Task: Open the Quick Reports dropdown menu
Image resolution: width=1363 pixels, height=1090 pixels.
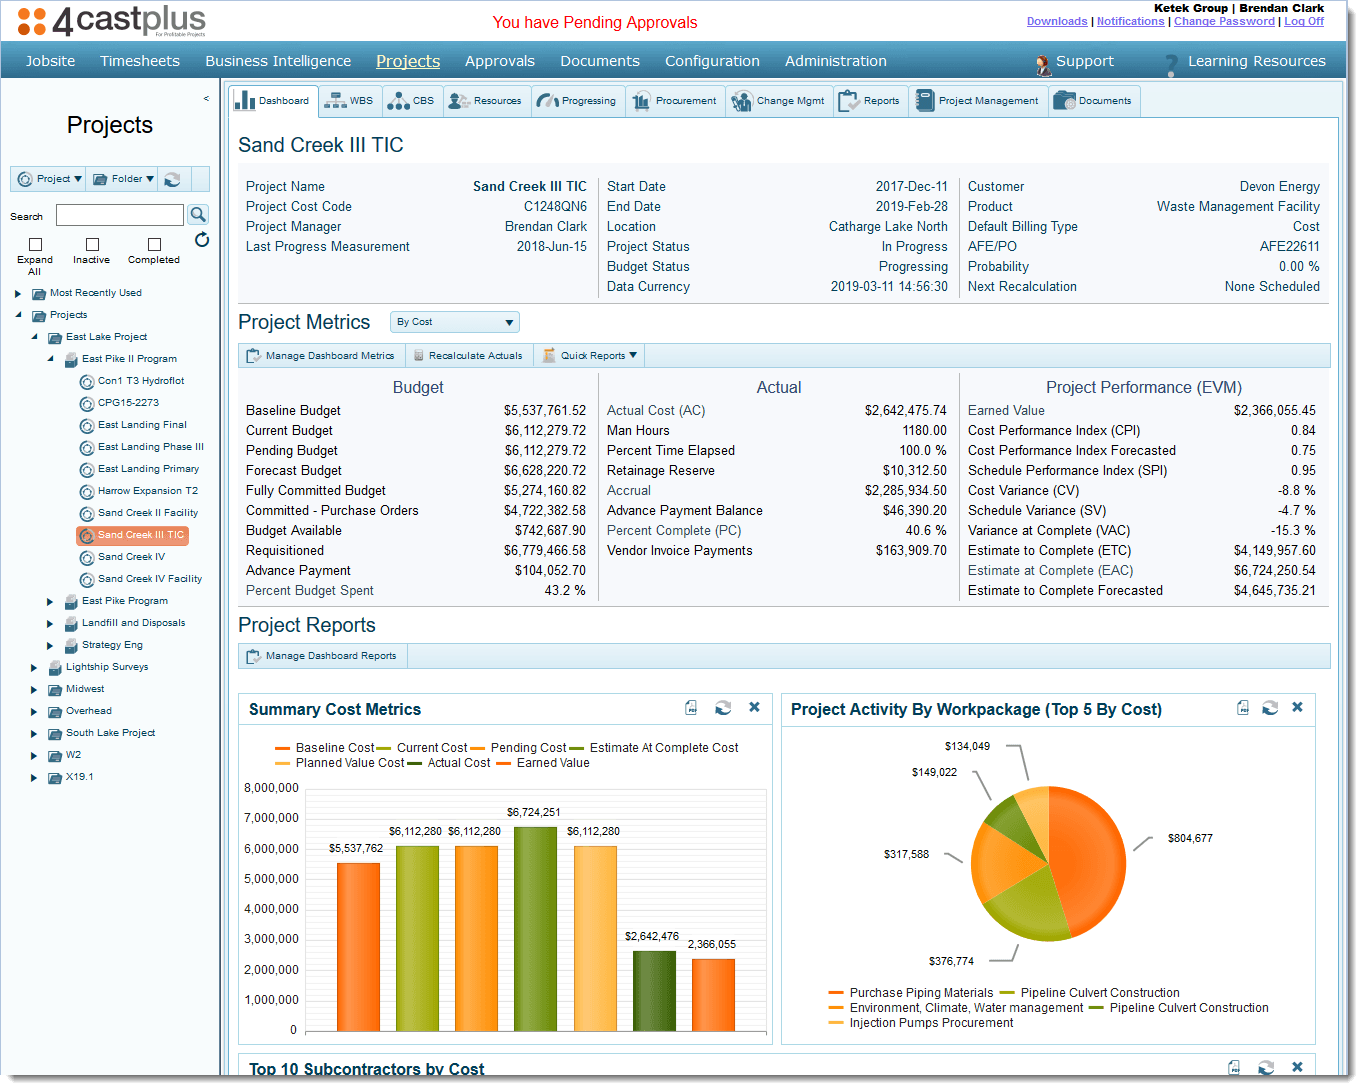Action: [x=590, y=356]
